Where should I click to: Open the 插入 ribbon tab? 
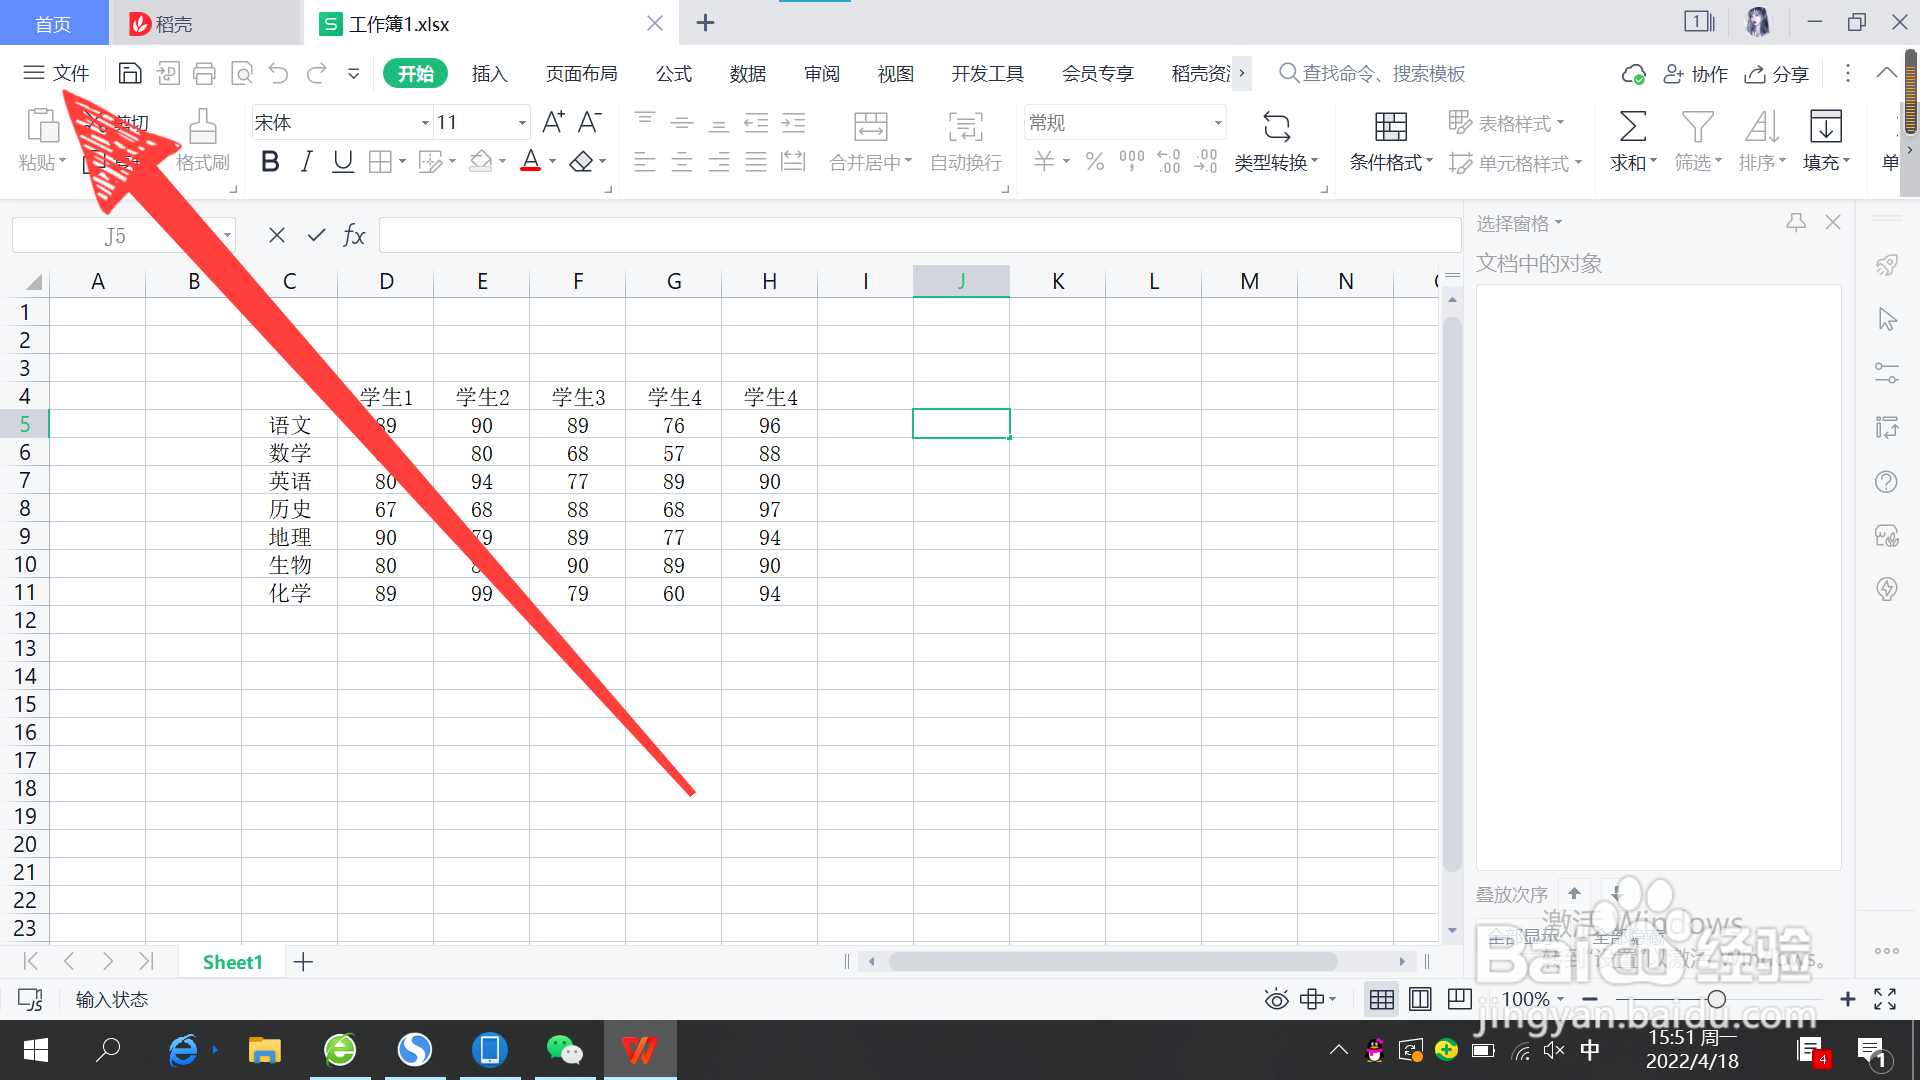pos(489,74)
